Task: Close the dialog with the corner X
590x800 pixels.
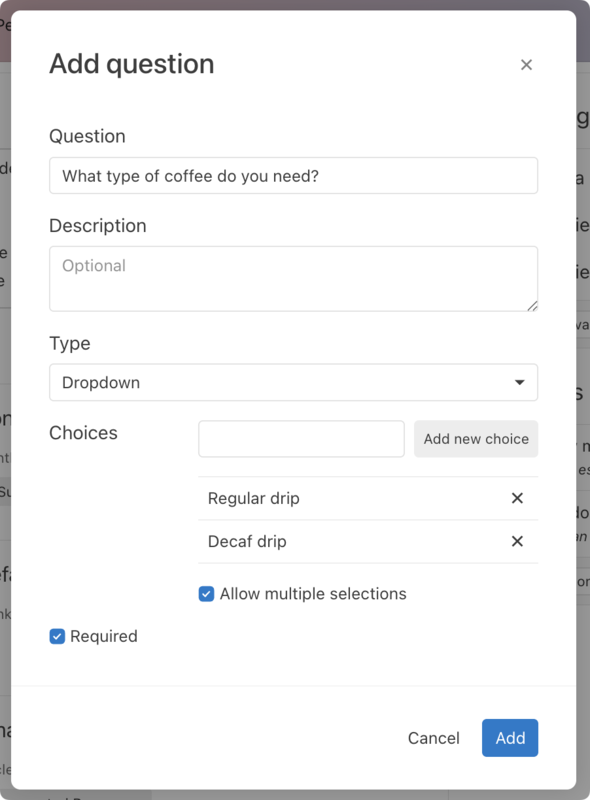Action: (527, 64)
